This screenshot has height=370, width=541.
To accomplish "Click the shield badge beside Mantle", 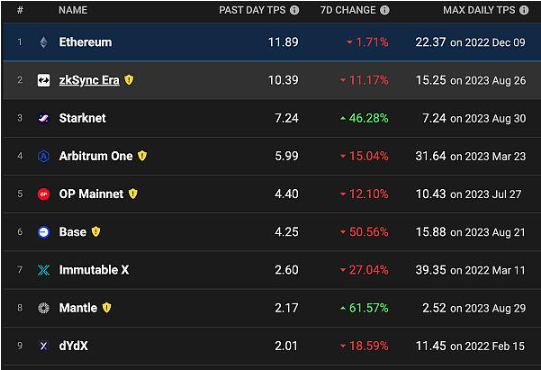I will coord(107,308).
